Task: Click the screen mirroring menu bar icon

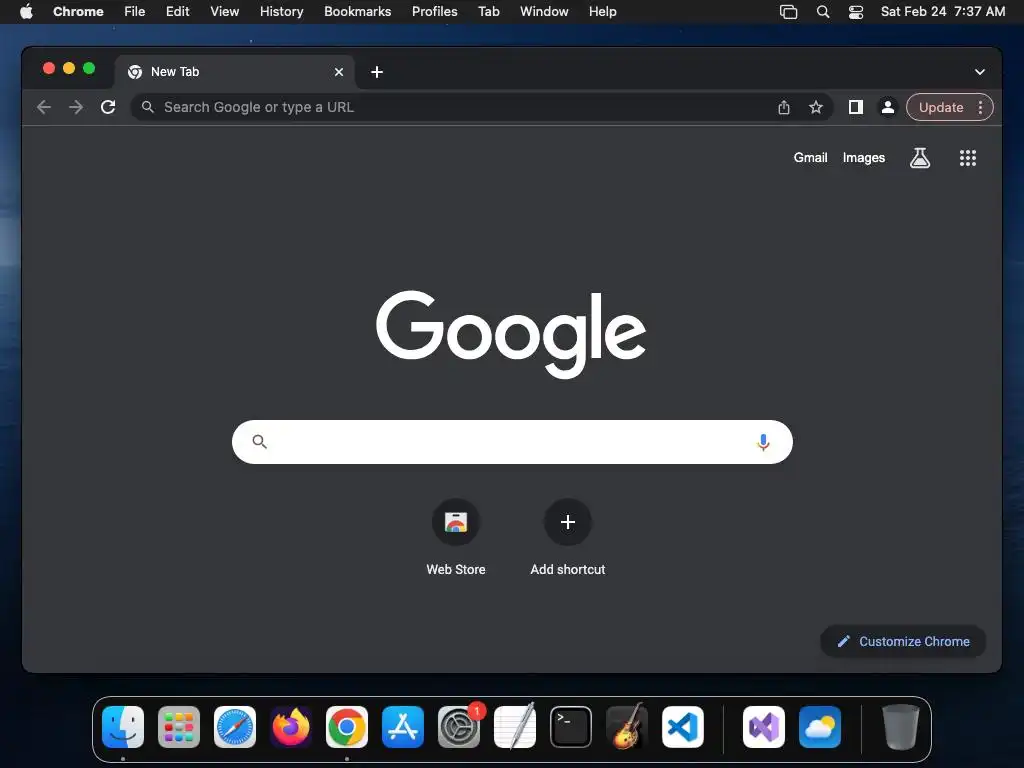Action: point(788,11)
